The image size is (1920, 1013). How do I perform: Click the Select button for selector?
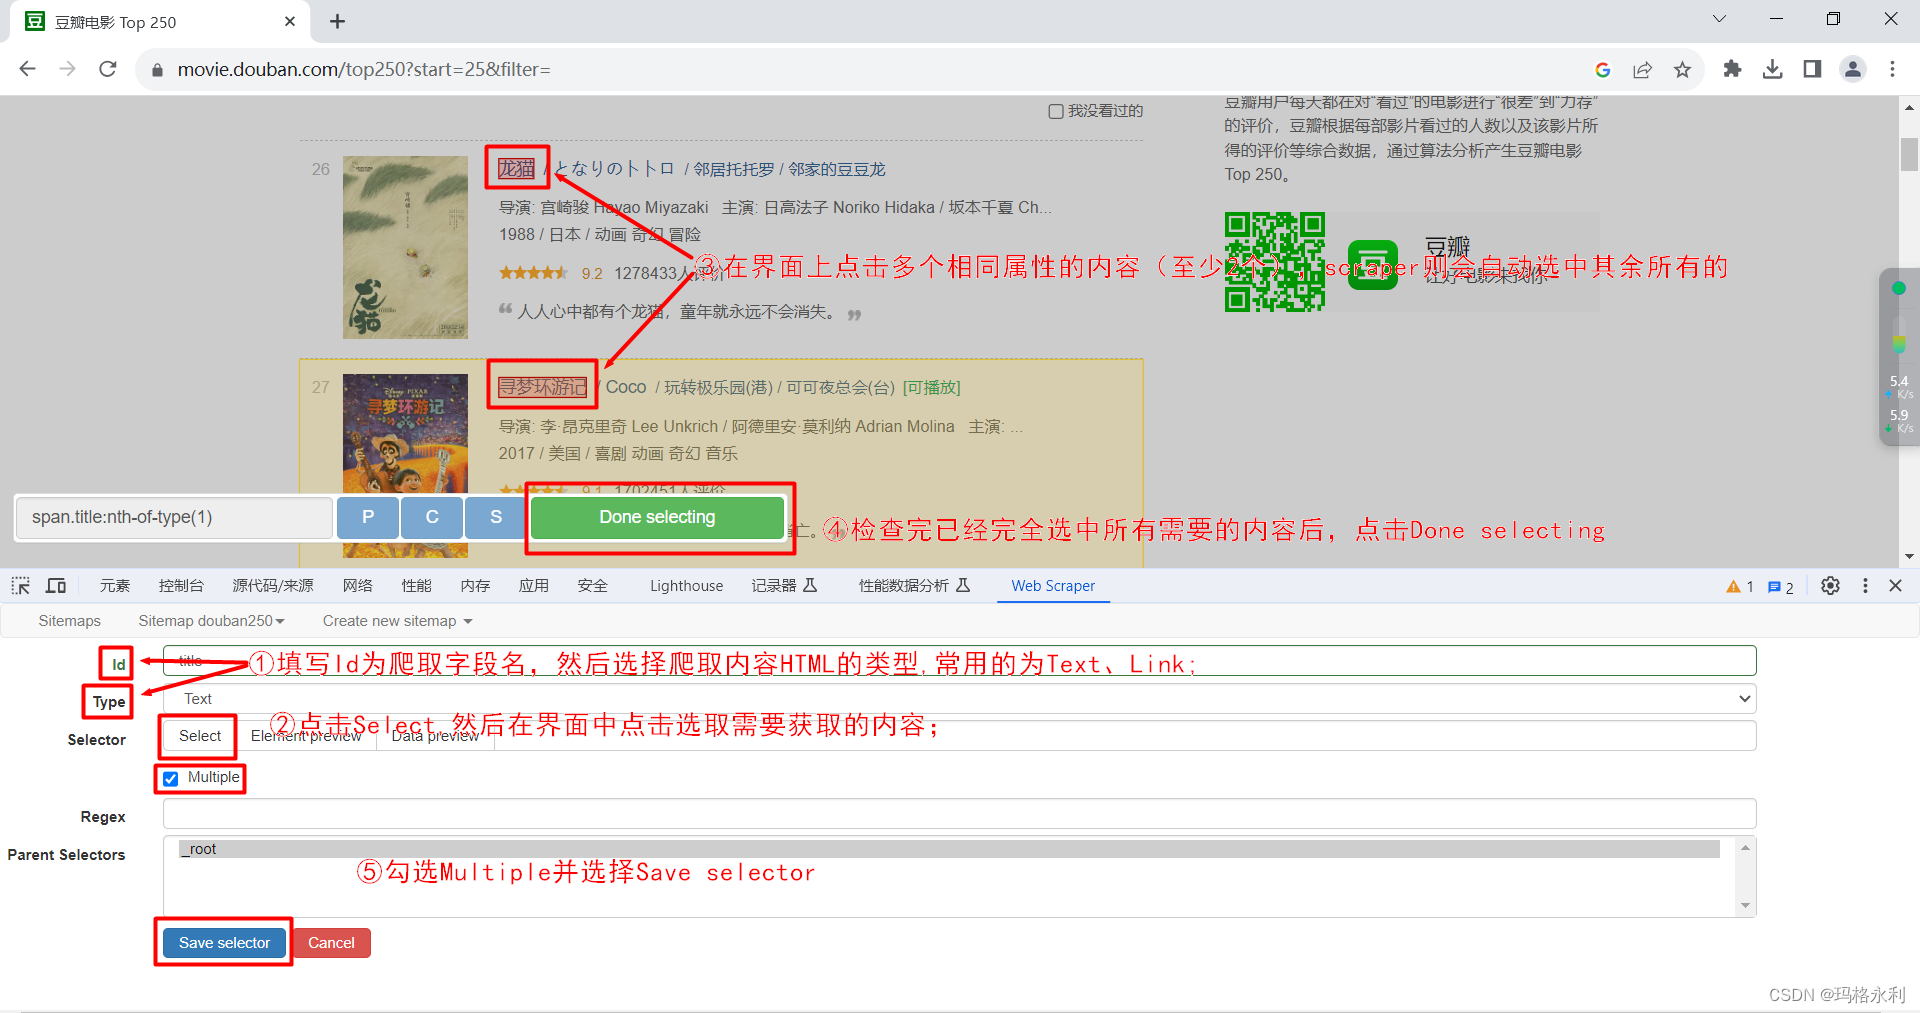click(199, 736)
